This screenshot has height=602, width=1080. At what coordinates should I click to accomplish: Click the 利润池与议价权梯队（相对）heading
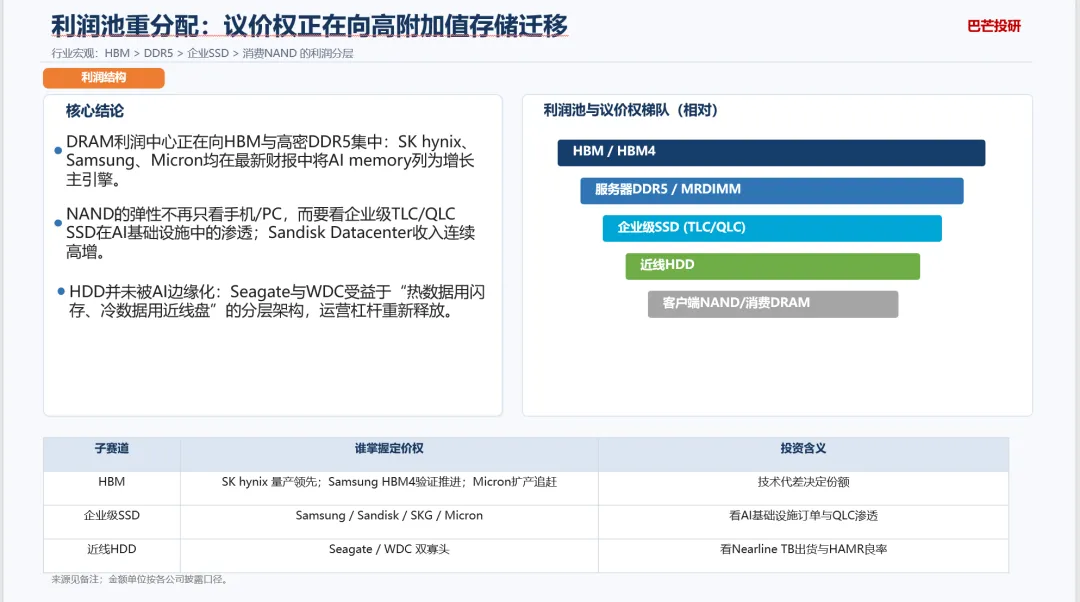(630, 110)
